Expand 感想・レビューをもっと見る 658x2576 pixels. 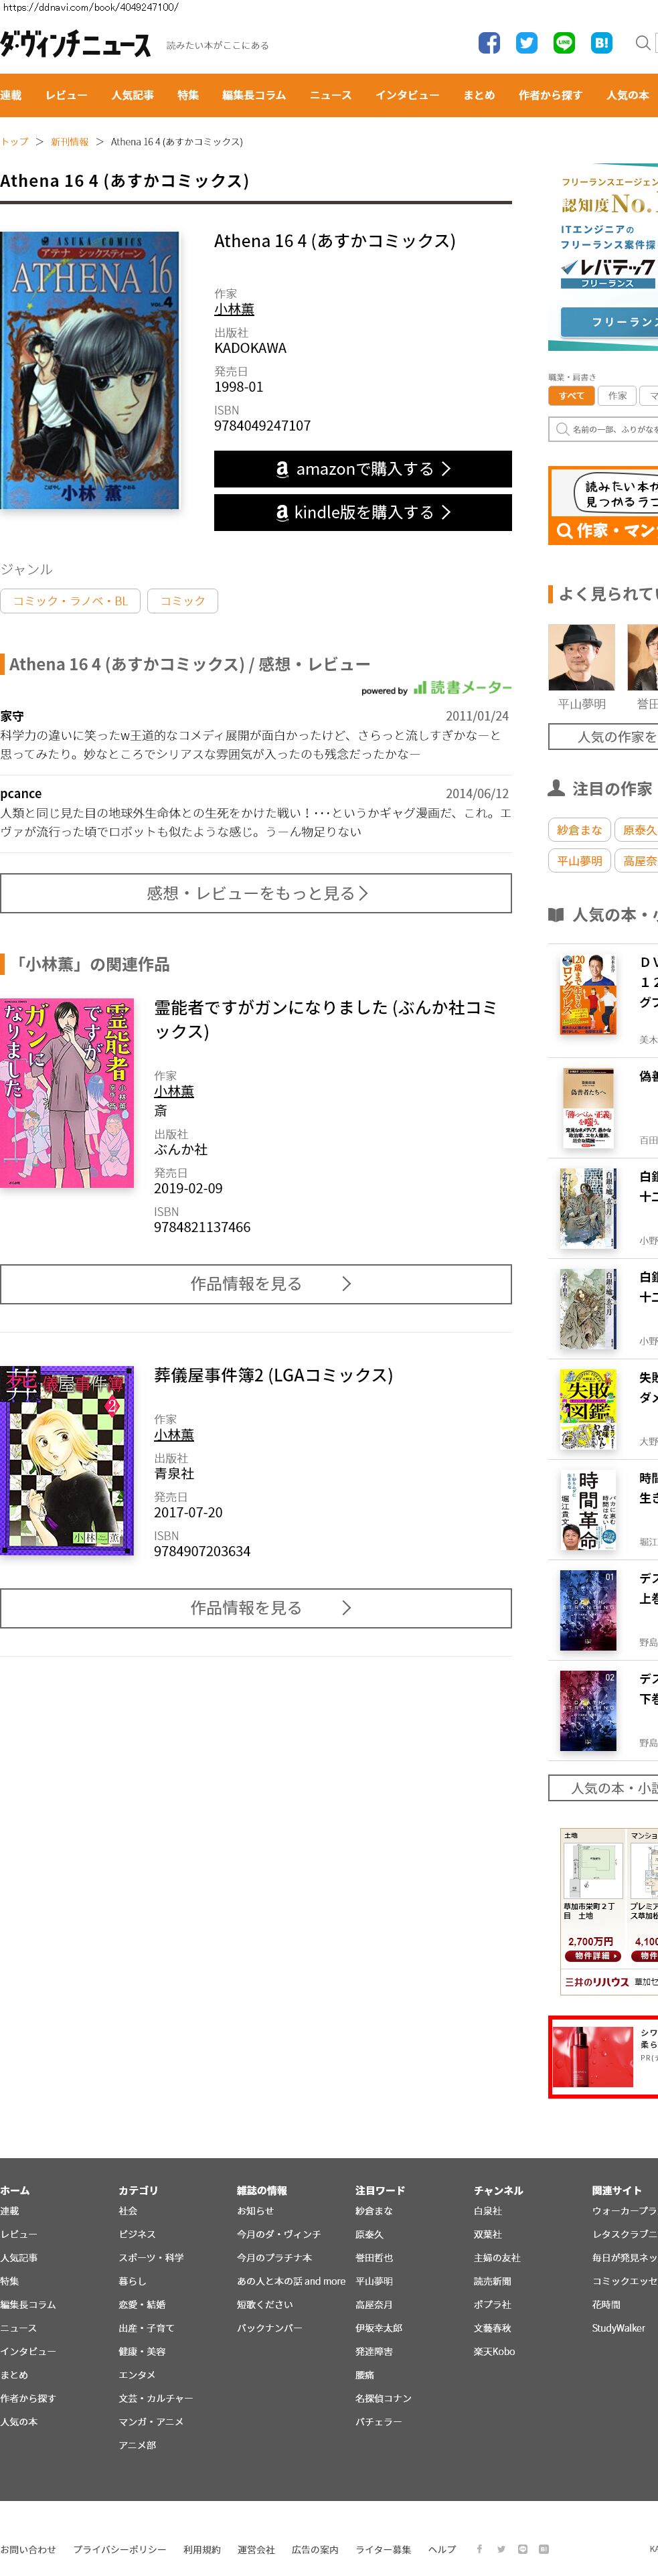[256, 893]
